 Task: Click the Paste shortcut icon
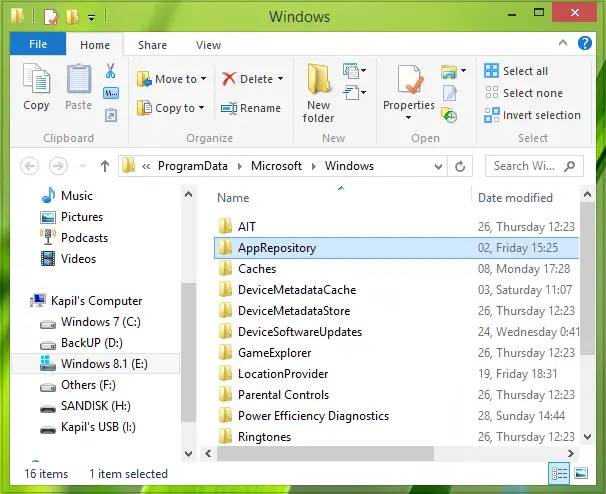point(111,115)
